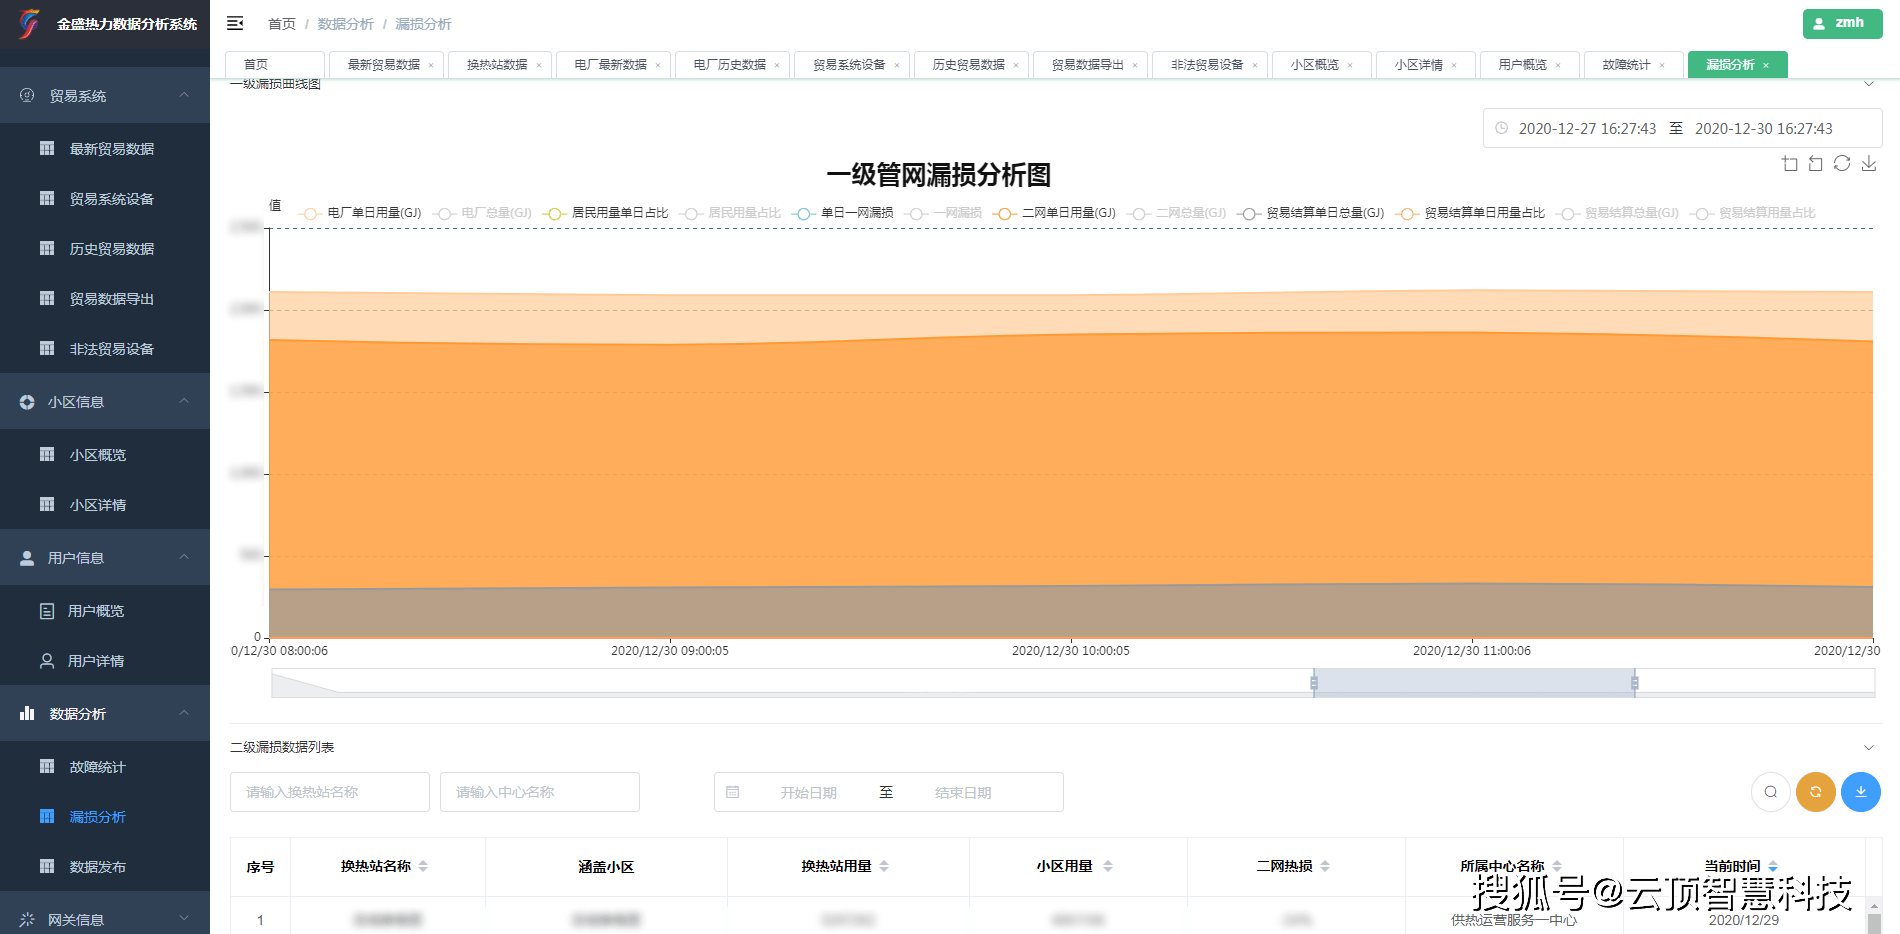The height and width of the screenshot is (934, 1900).
Task: Toggle 贸易结算单日总量(GJ) legend series
Action: pyautogui.click(x=1311, y=213)
